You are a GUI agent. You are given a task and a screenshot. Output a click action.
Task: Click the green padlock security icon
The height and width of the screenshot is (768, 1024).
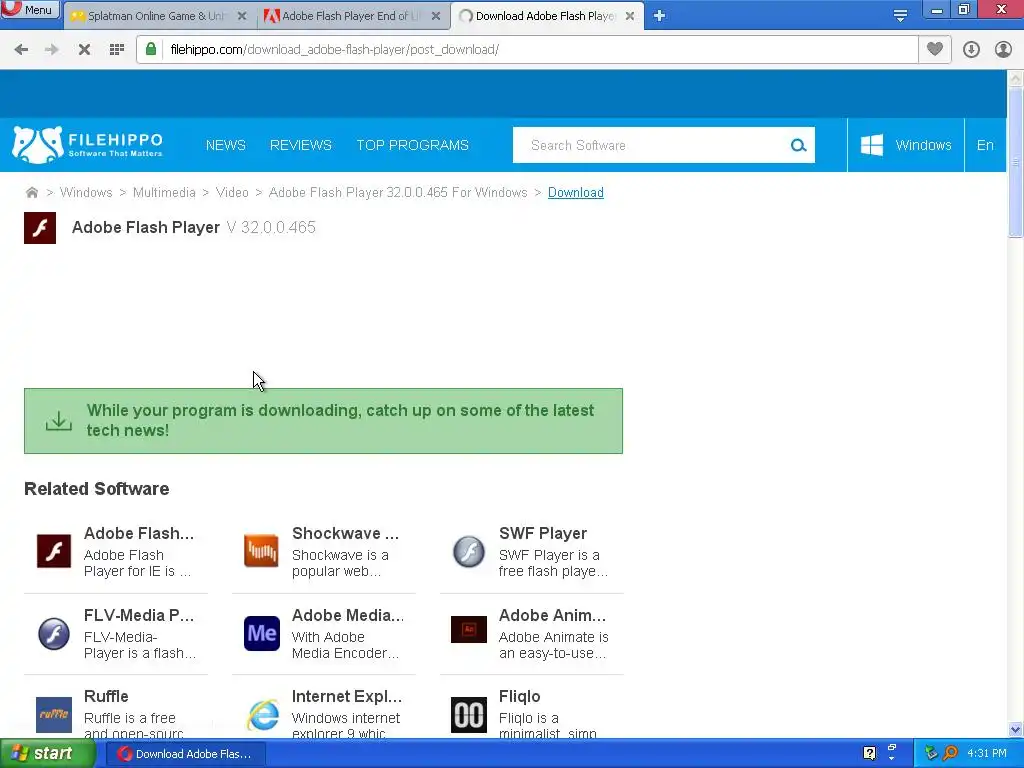click(151, 49)
